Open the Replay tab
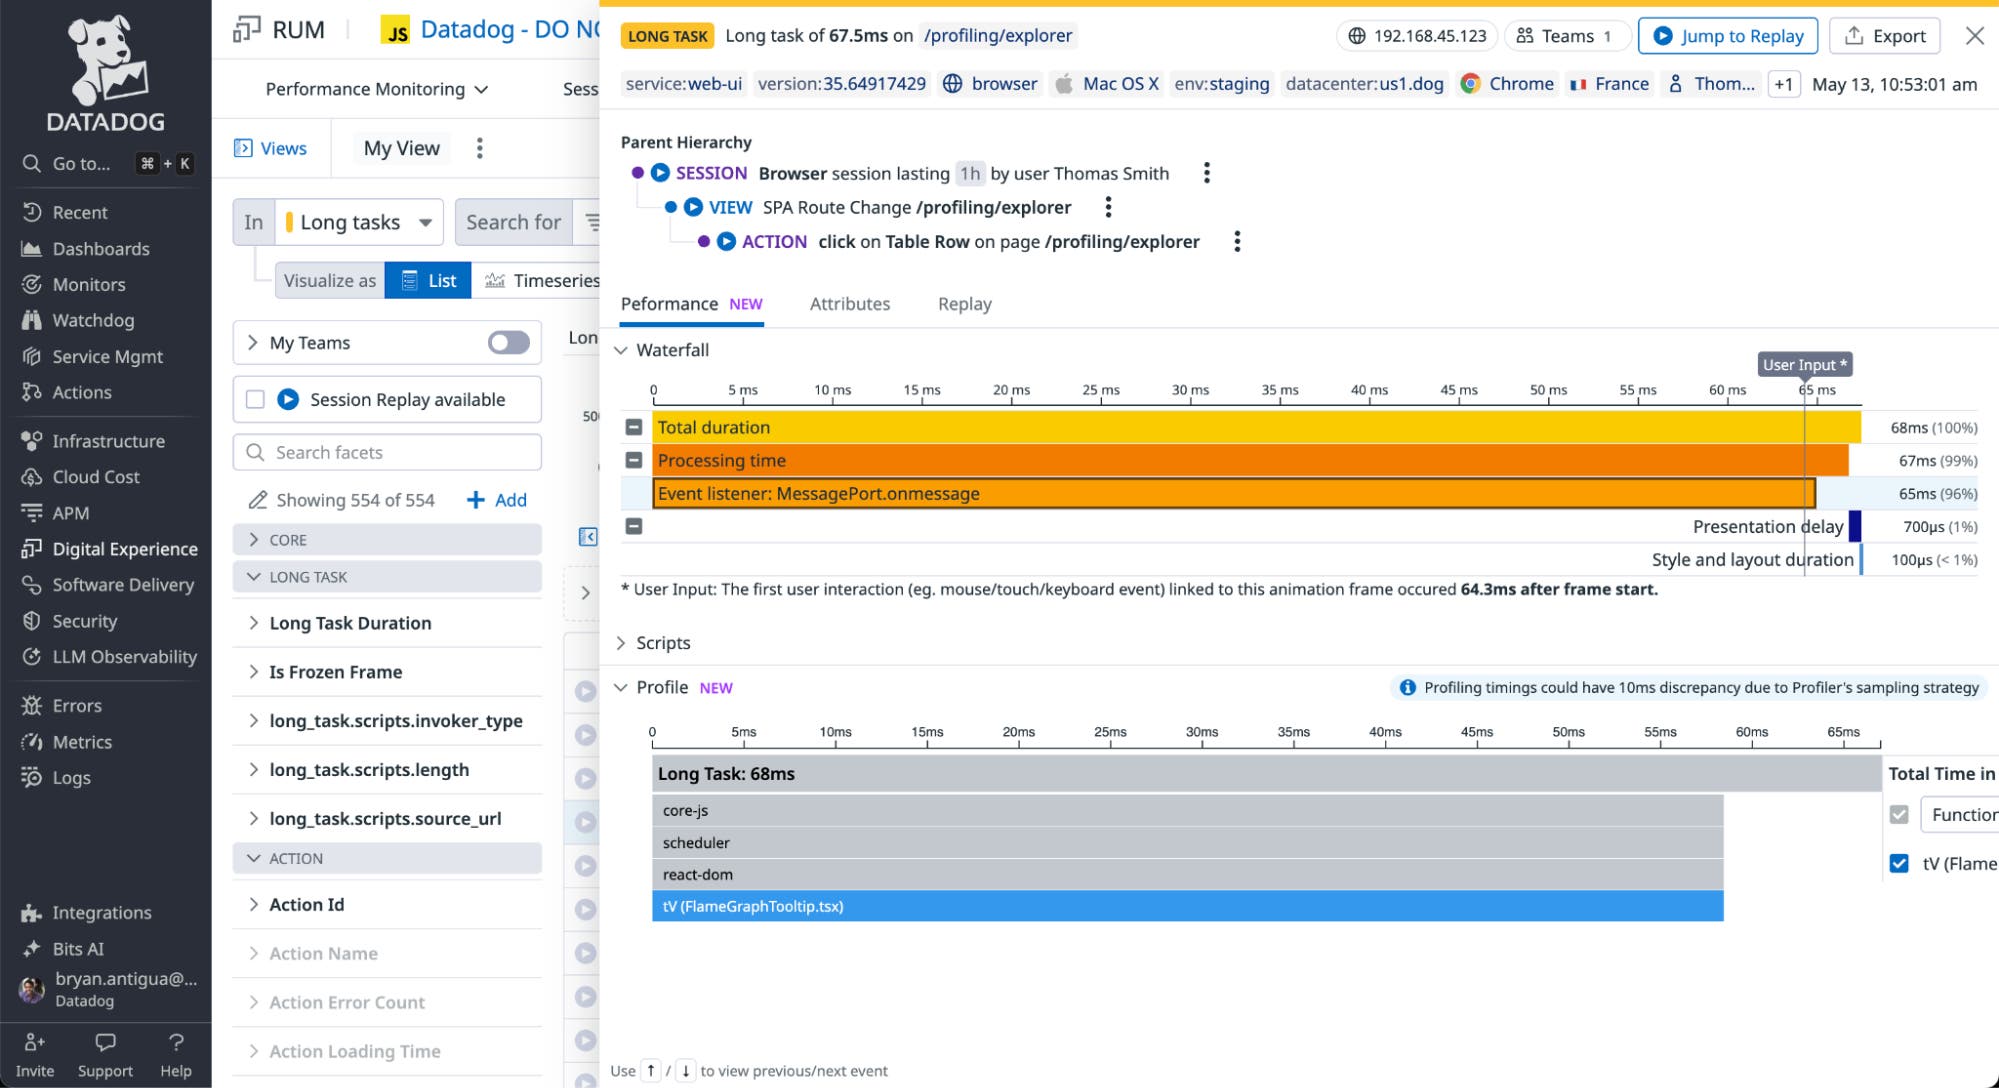This screenshot has width=1999, height=1089. 963,303
